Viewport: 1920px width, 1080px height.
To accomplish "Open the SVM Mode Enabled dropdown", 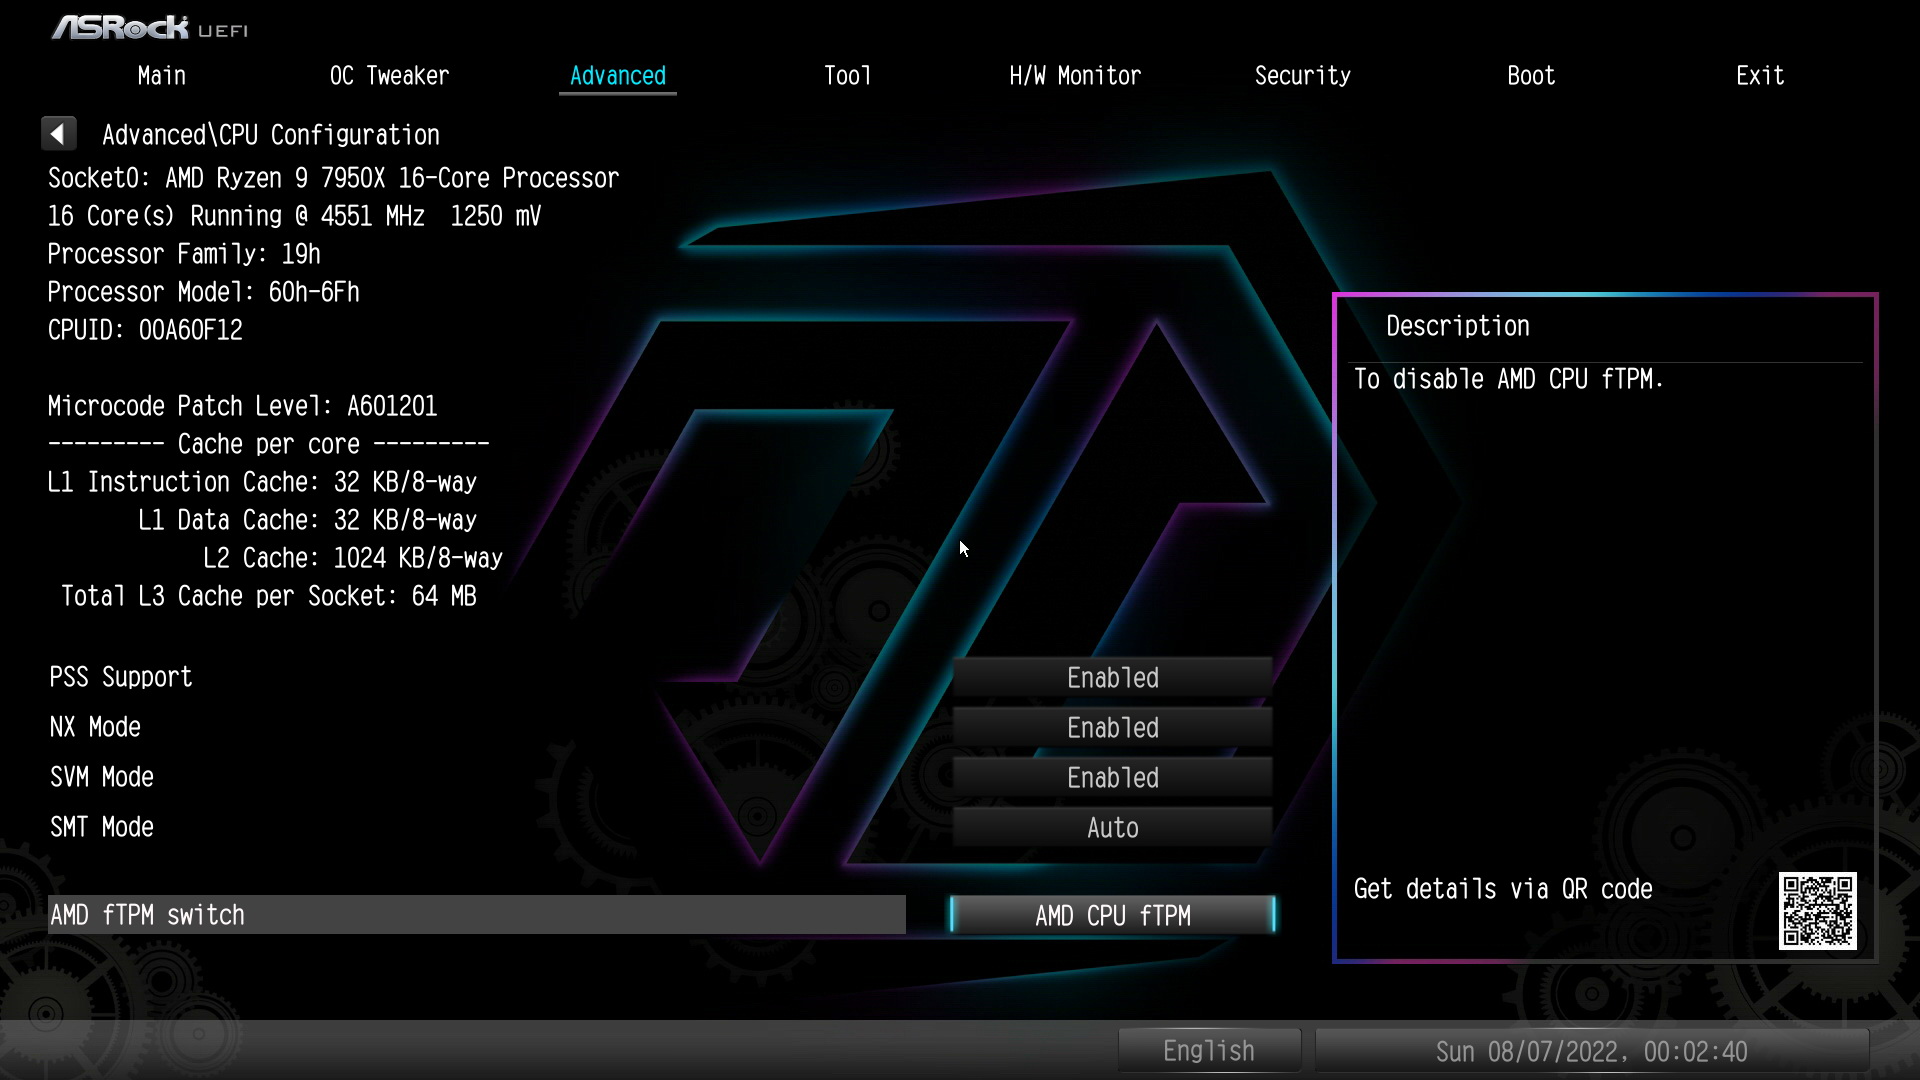I will point(1112,778).
